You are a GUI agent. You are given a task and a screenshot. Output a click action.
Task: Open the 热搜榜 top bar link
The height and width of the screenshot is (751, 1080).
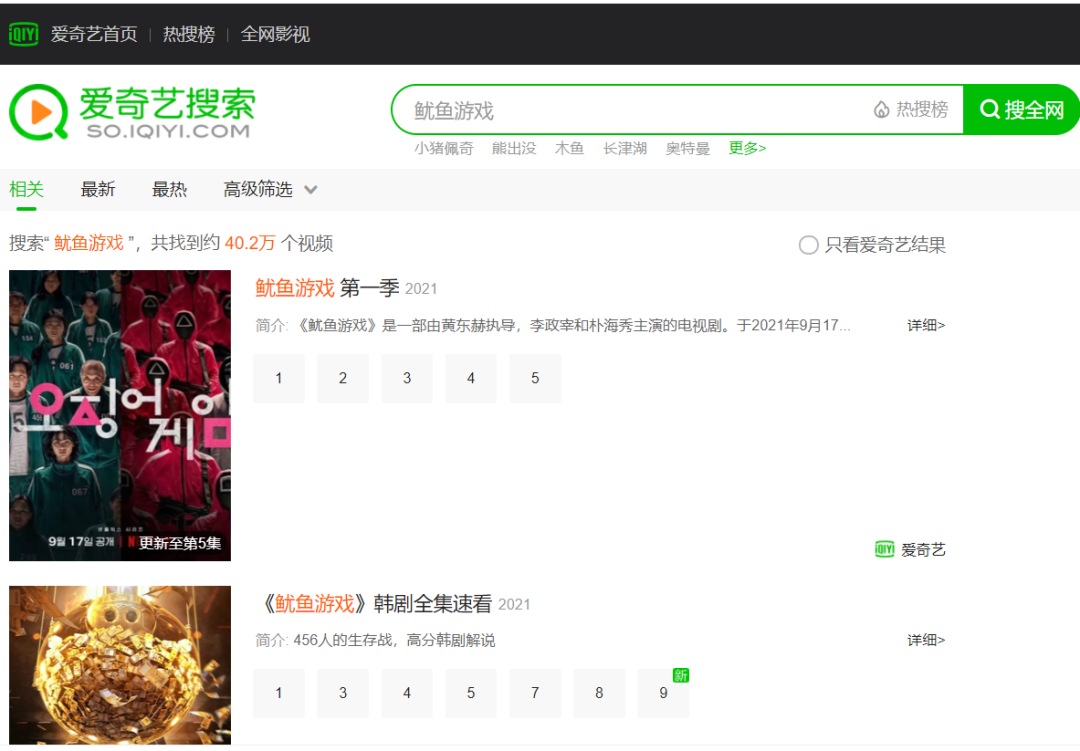coord(189,34)
